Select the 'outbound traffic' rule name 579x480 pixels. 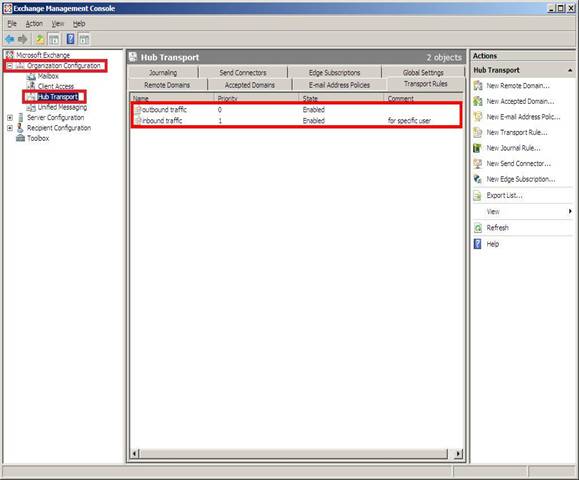coord(164,110)
